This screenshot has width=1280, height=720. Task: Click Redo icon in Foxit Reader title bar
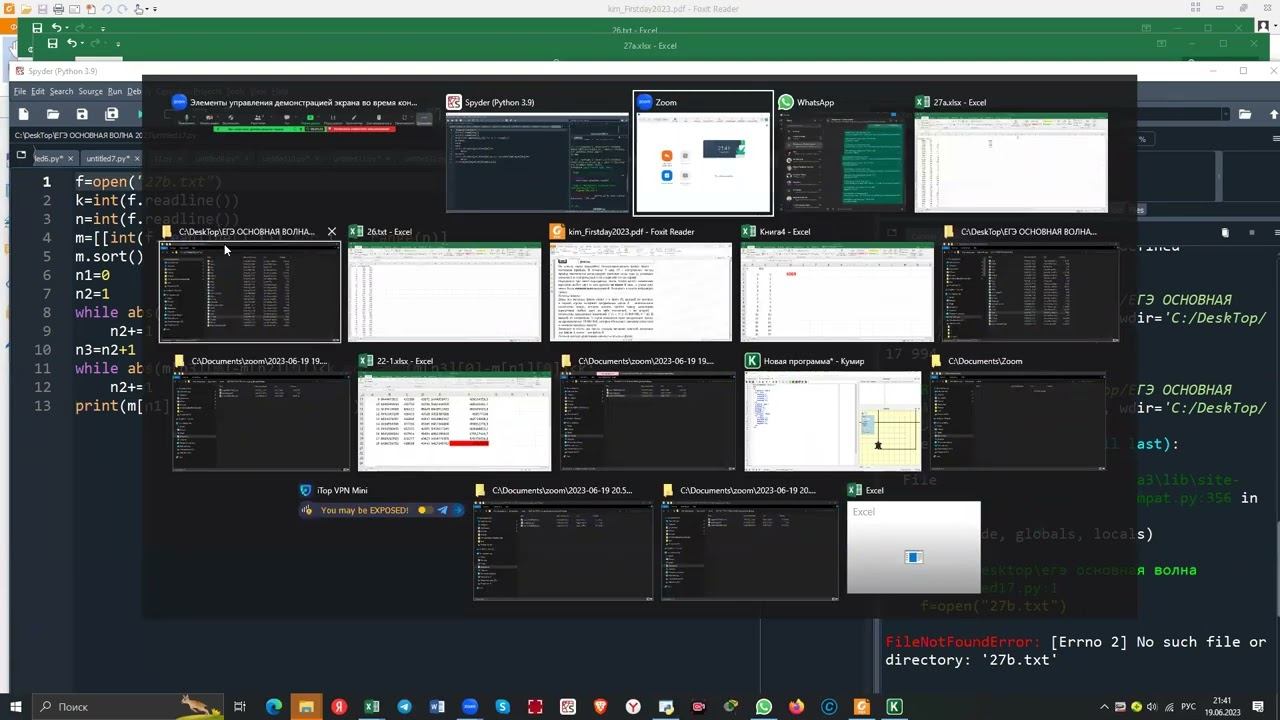pyautogui.click(x=121, y=9)
